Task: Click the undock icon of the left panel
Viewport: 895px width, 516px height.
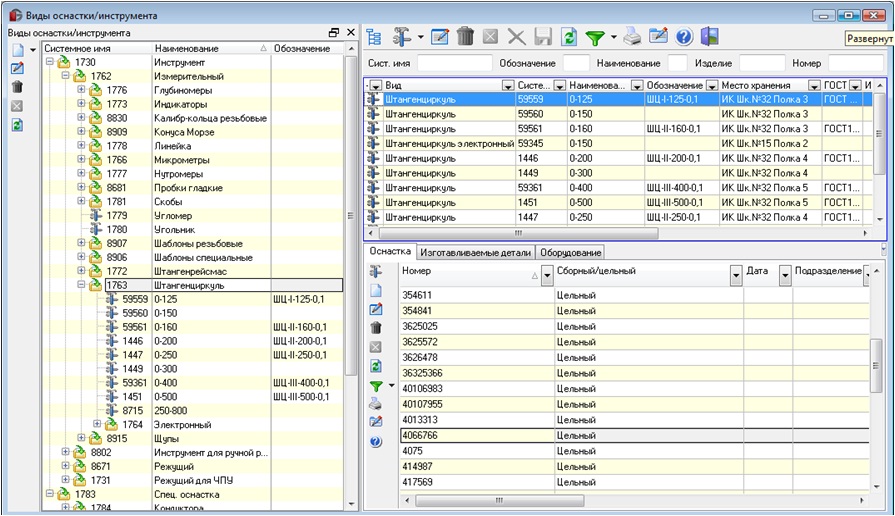Action: coord(334,33)
